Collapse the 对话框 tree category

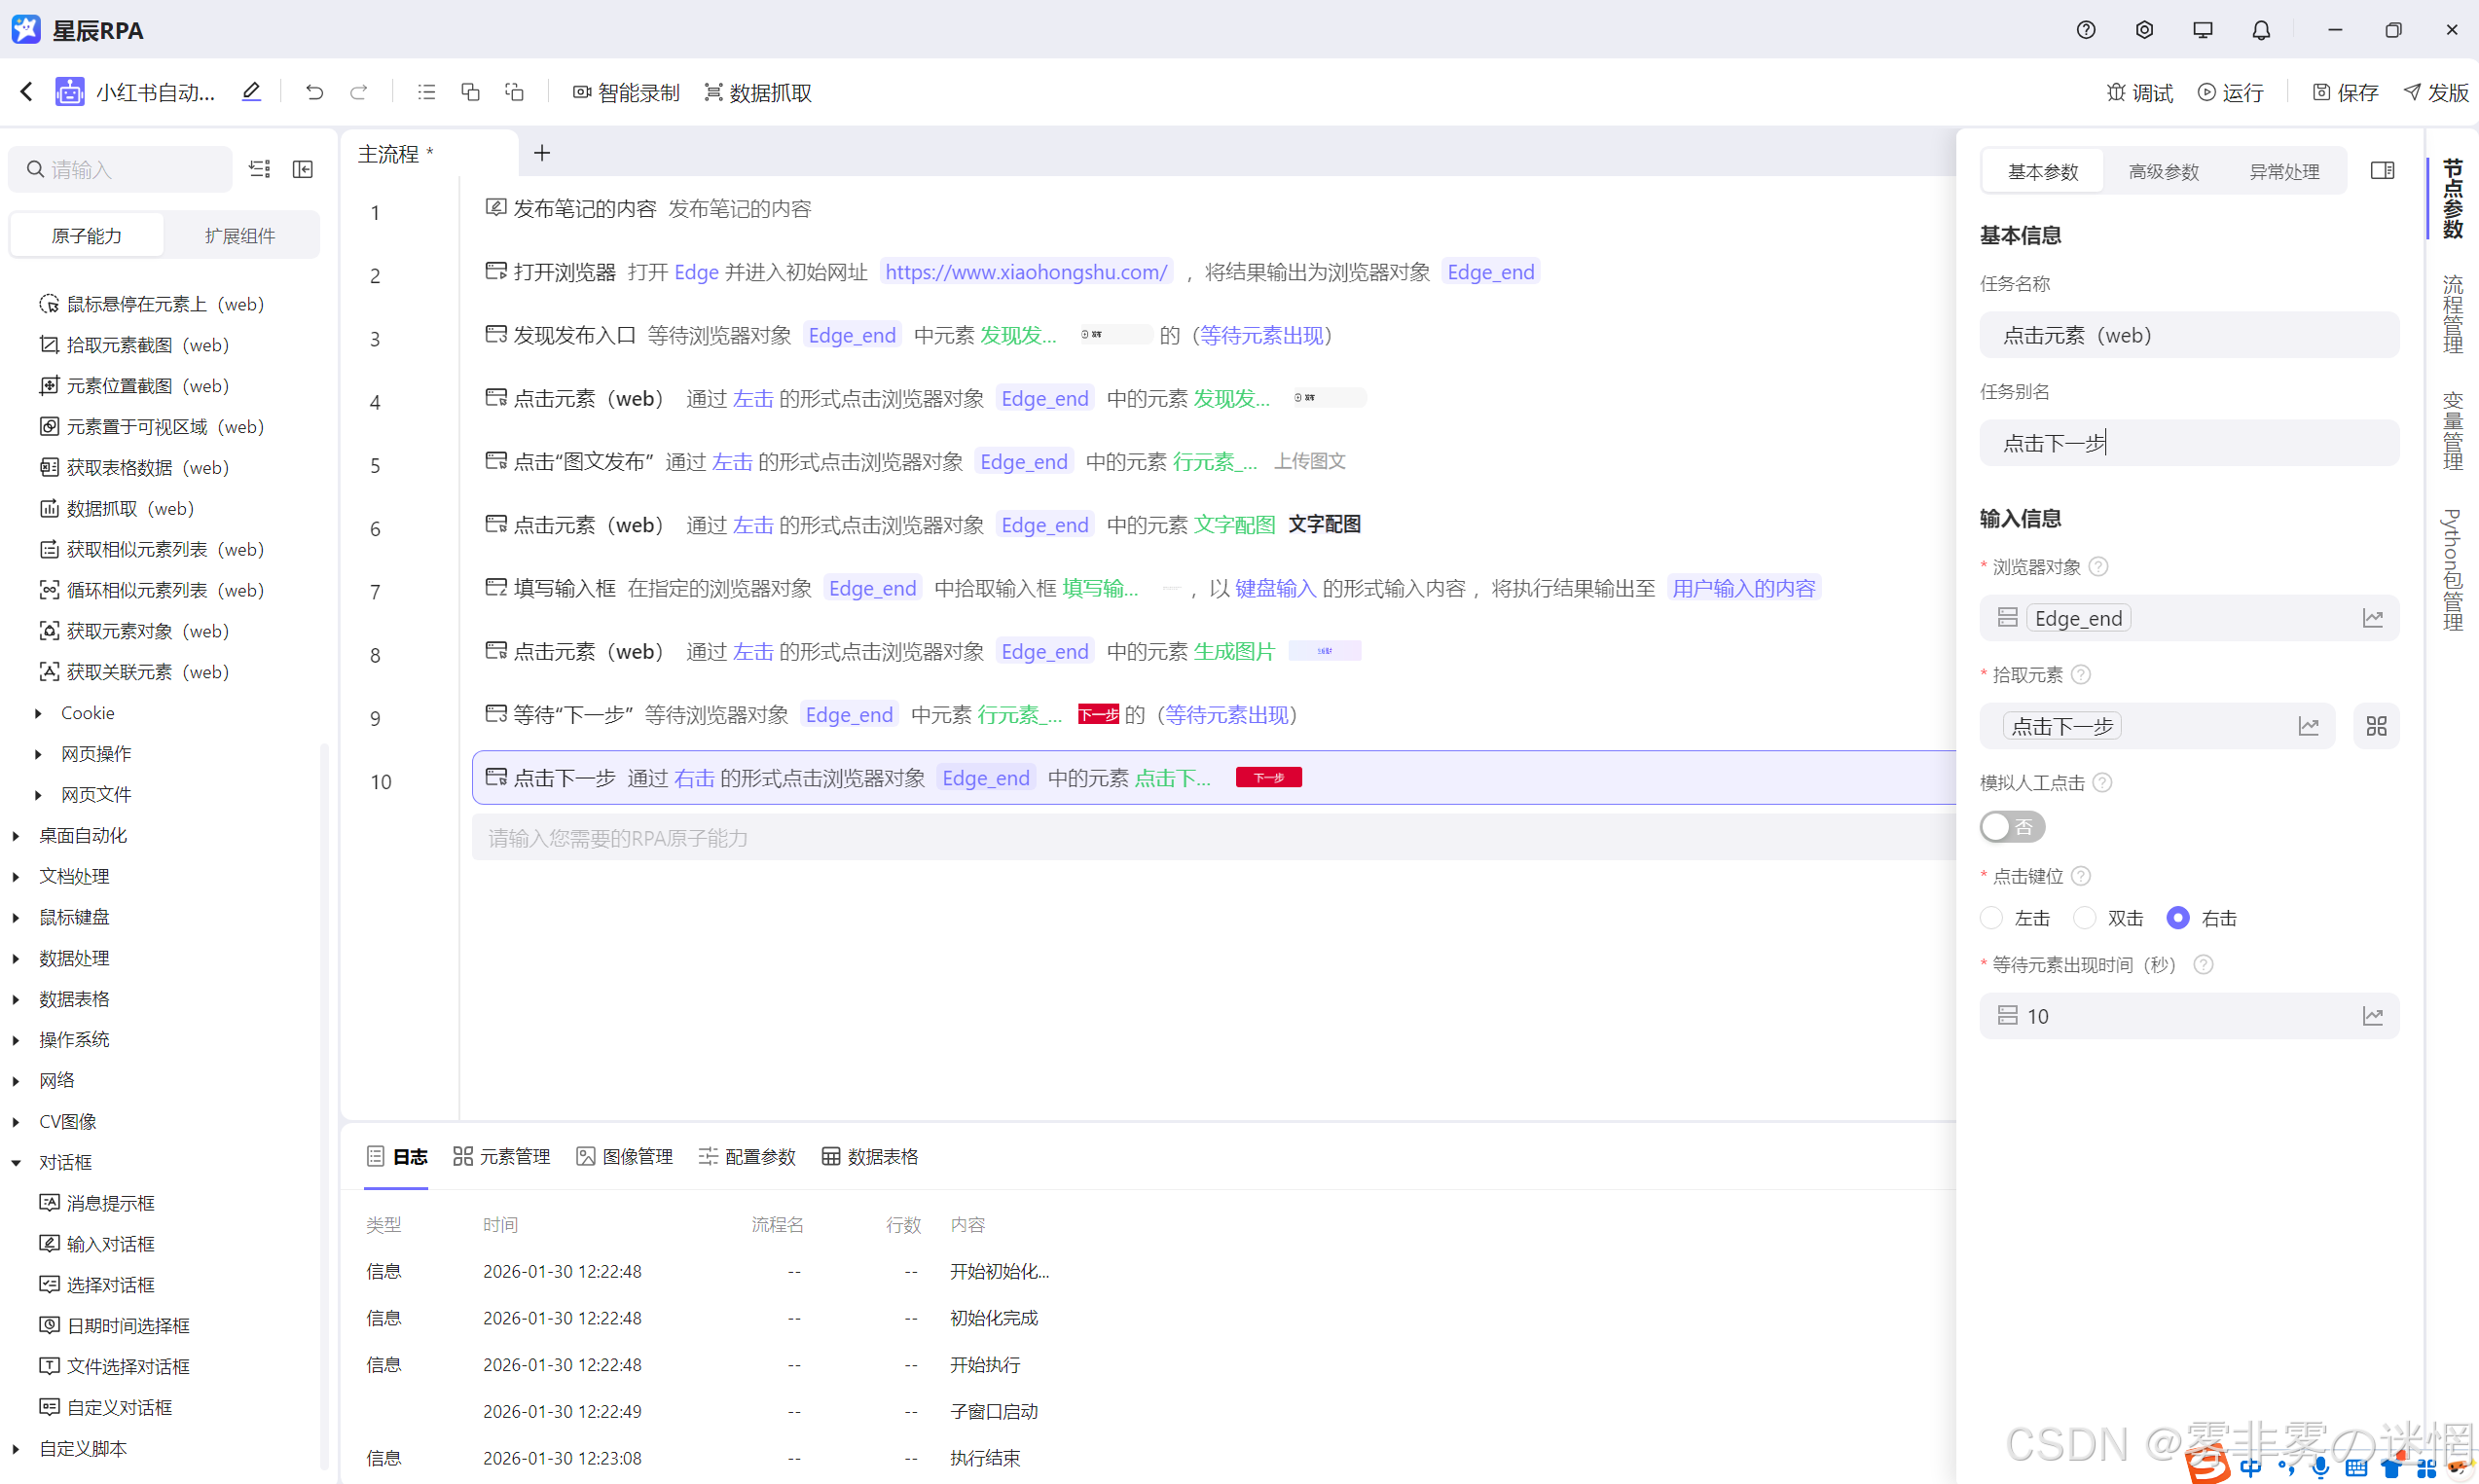pos(16,1162)
